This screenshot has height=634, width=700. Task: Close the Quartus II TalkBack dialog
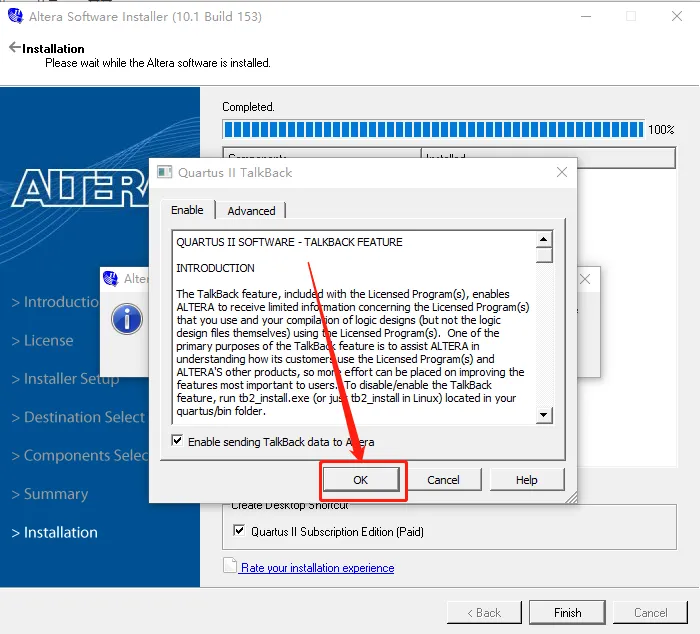click(x=562, y=172)
